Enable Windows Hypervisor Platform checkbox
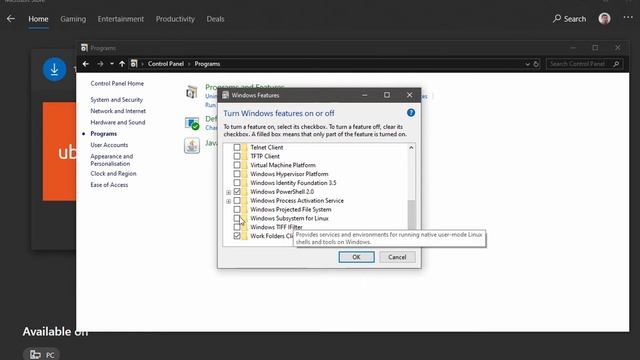The image size is (640, 360). pos(237,174)
